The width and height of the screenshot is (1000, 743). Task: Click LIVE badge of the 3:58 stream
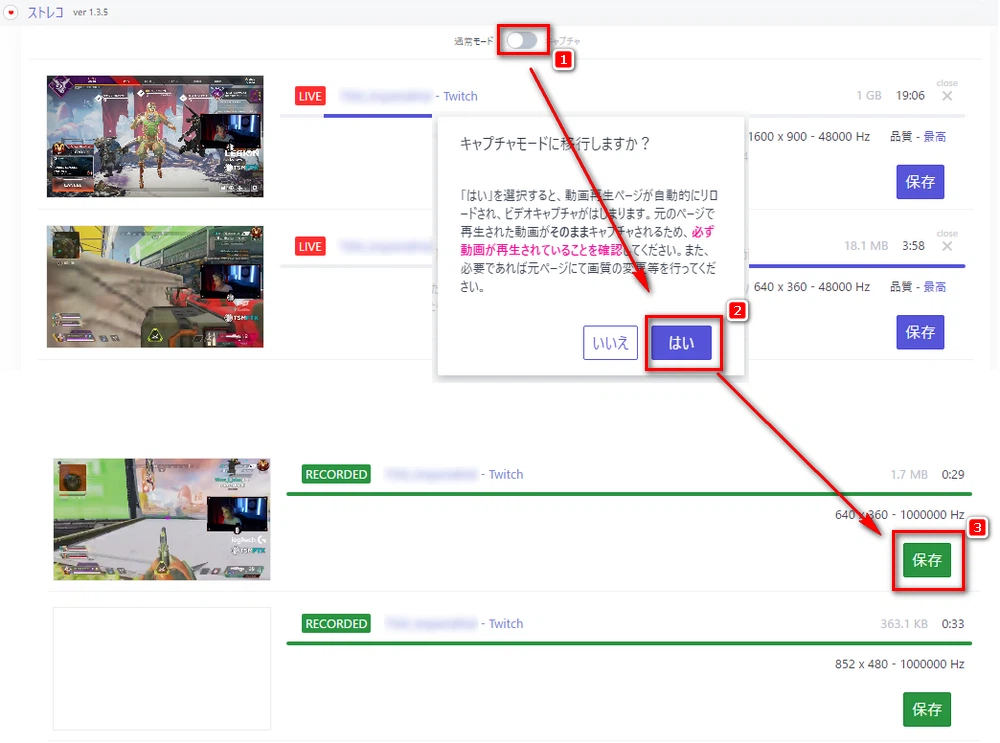(310, 247)
